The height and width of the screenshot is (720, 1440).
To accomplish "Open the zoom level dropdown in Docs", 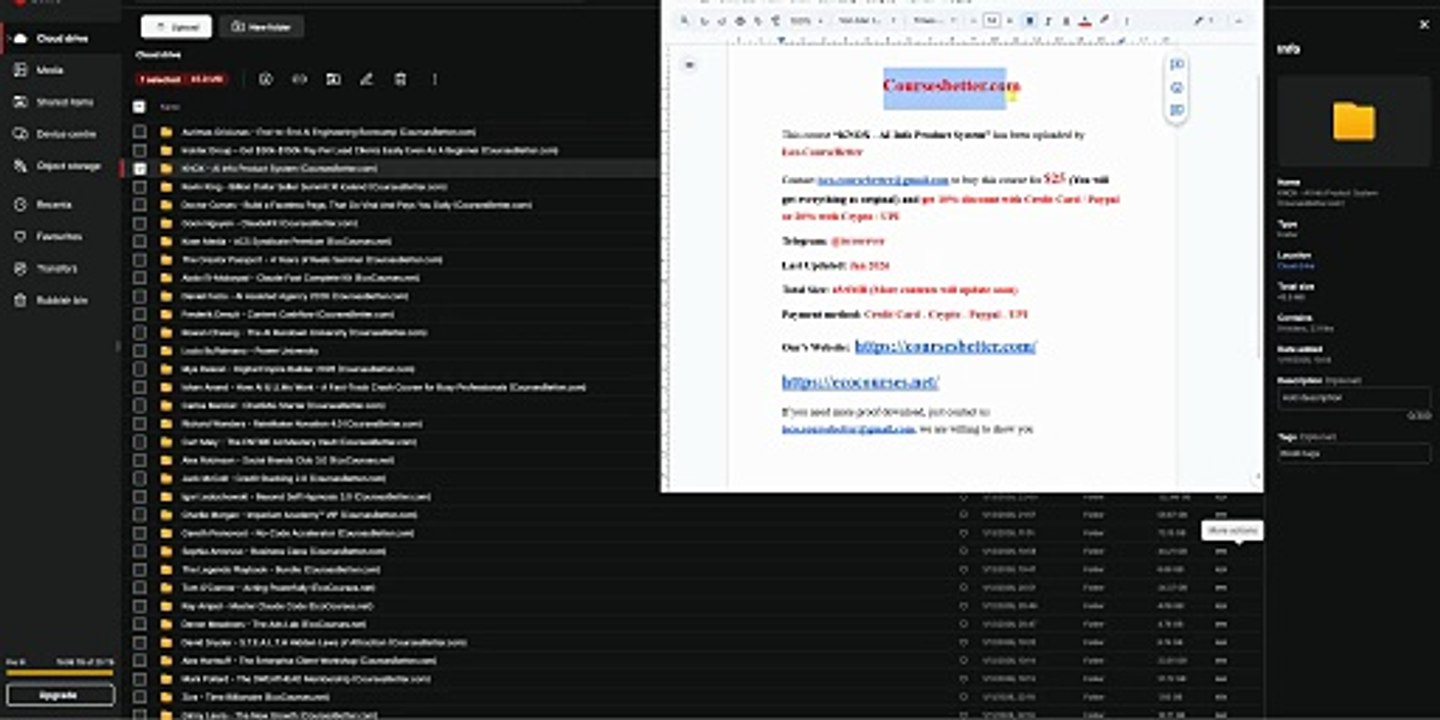I will tap(806, 20).
